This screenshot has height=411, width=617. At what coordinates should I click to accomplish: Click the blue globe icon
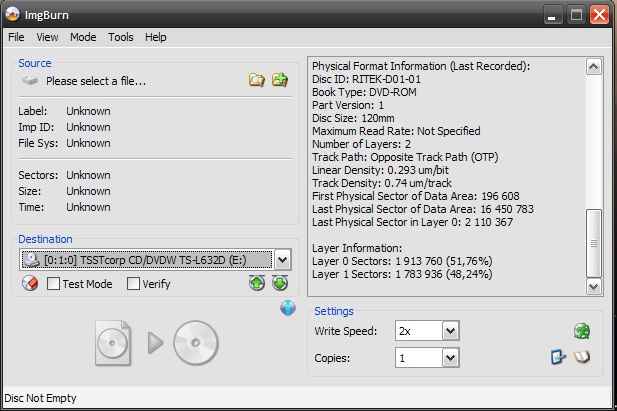288,308
